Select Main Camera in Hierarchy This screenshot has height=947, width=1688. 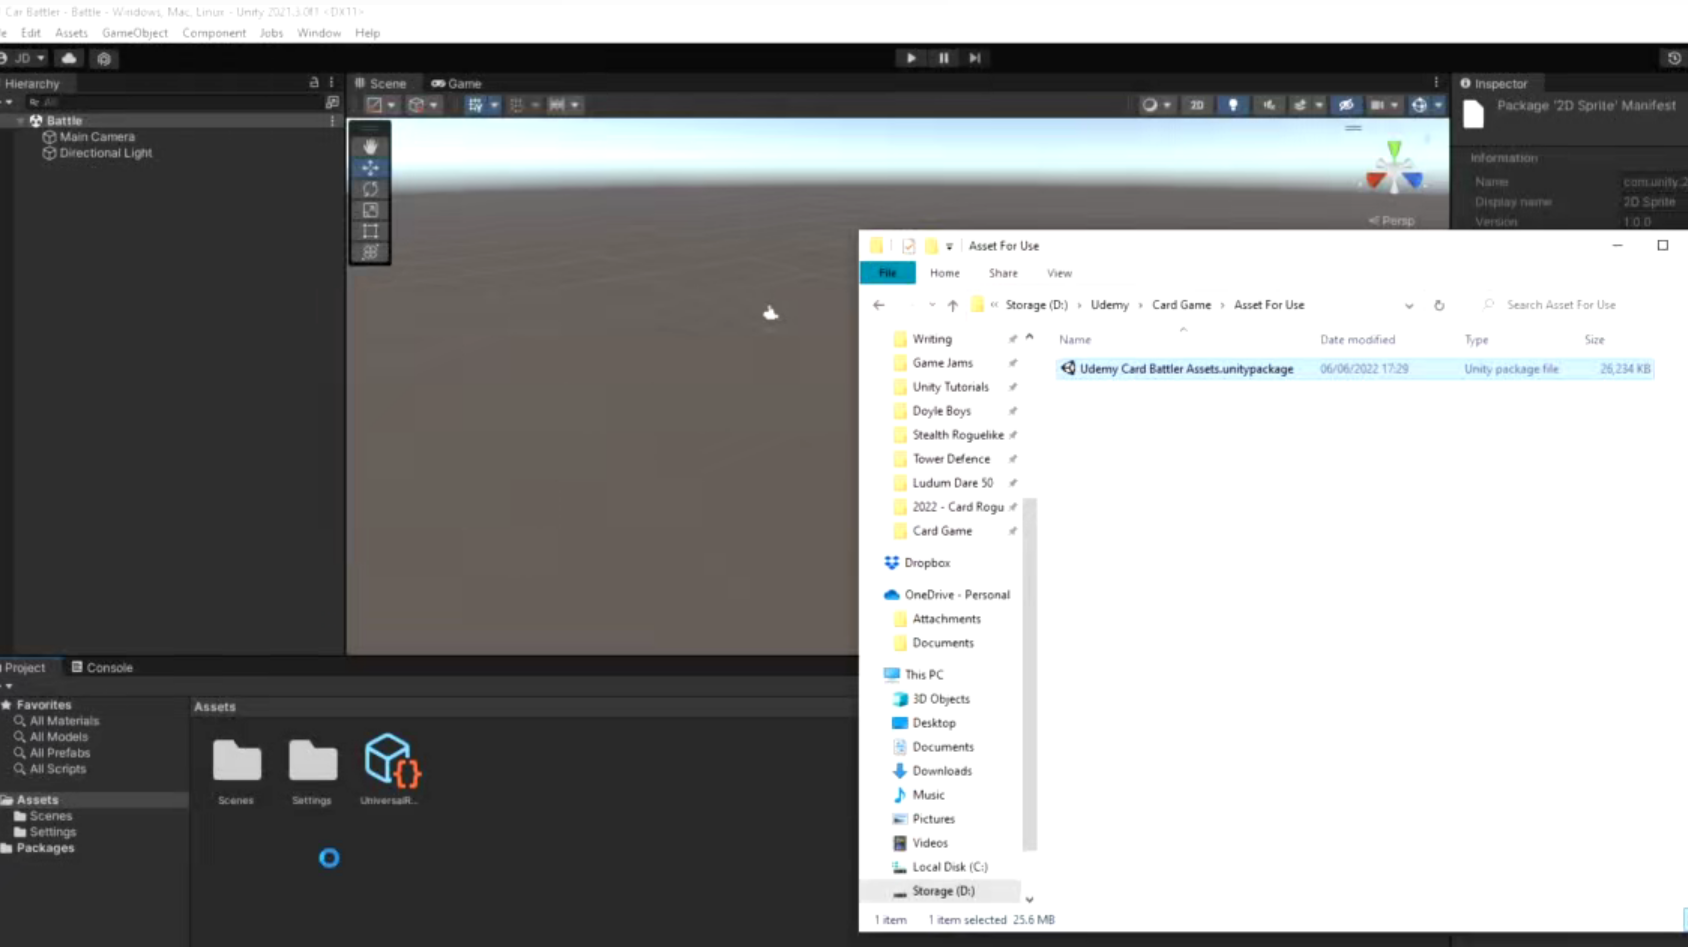coord(97,137)
